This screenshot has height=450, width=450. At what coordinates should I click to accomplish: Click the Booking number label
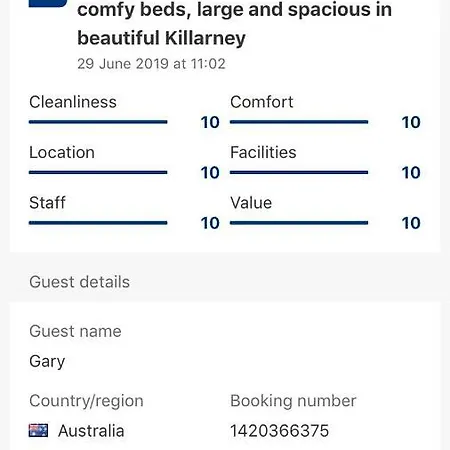[x=293, y=401]
